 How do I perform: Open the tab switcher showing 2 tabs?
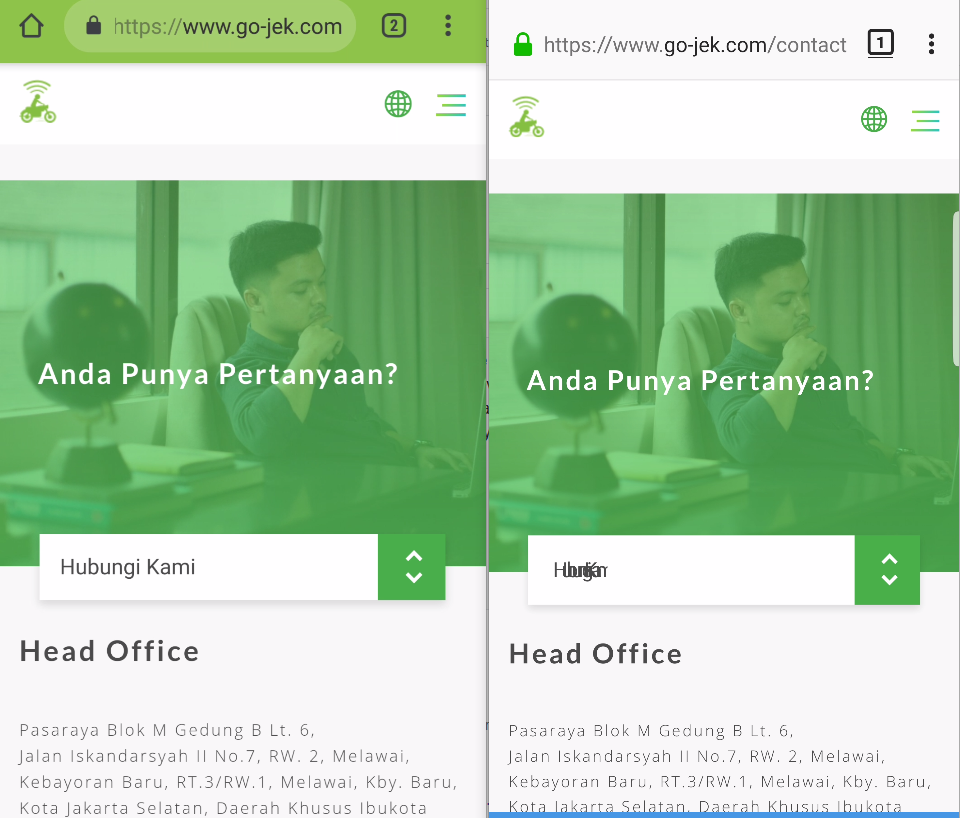pos(394,26)
